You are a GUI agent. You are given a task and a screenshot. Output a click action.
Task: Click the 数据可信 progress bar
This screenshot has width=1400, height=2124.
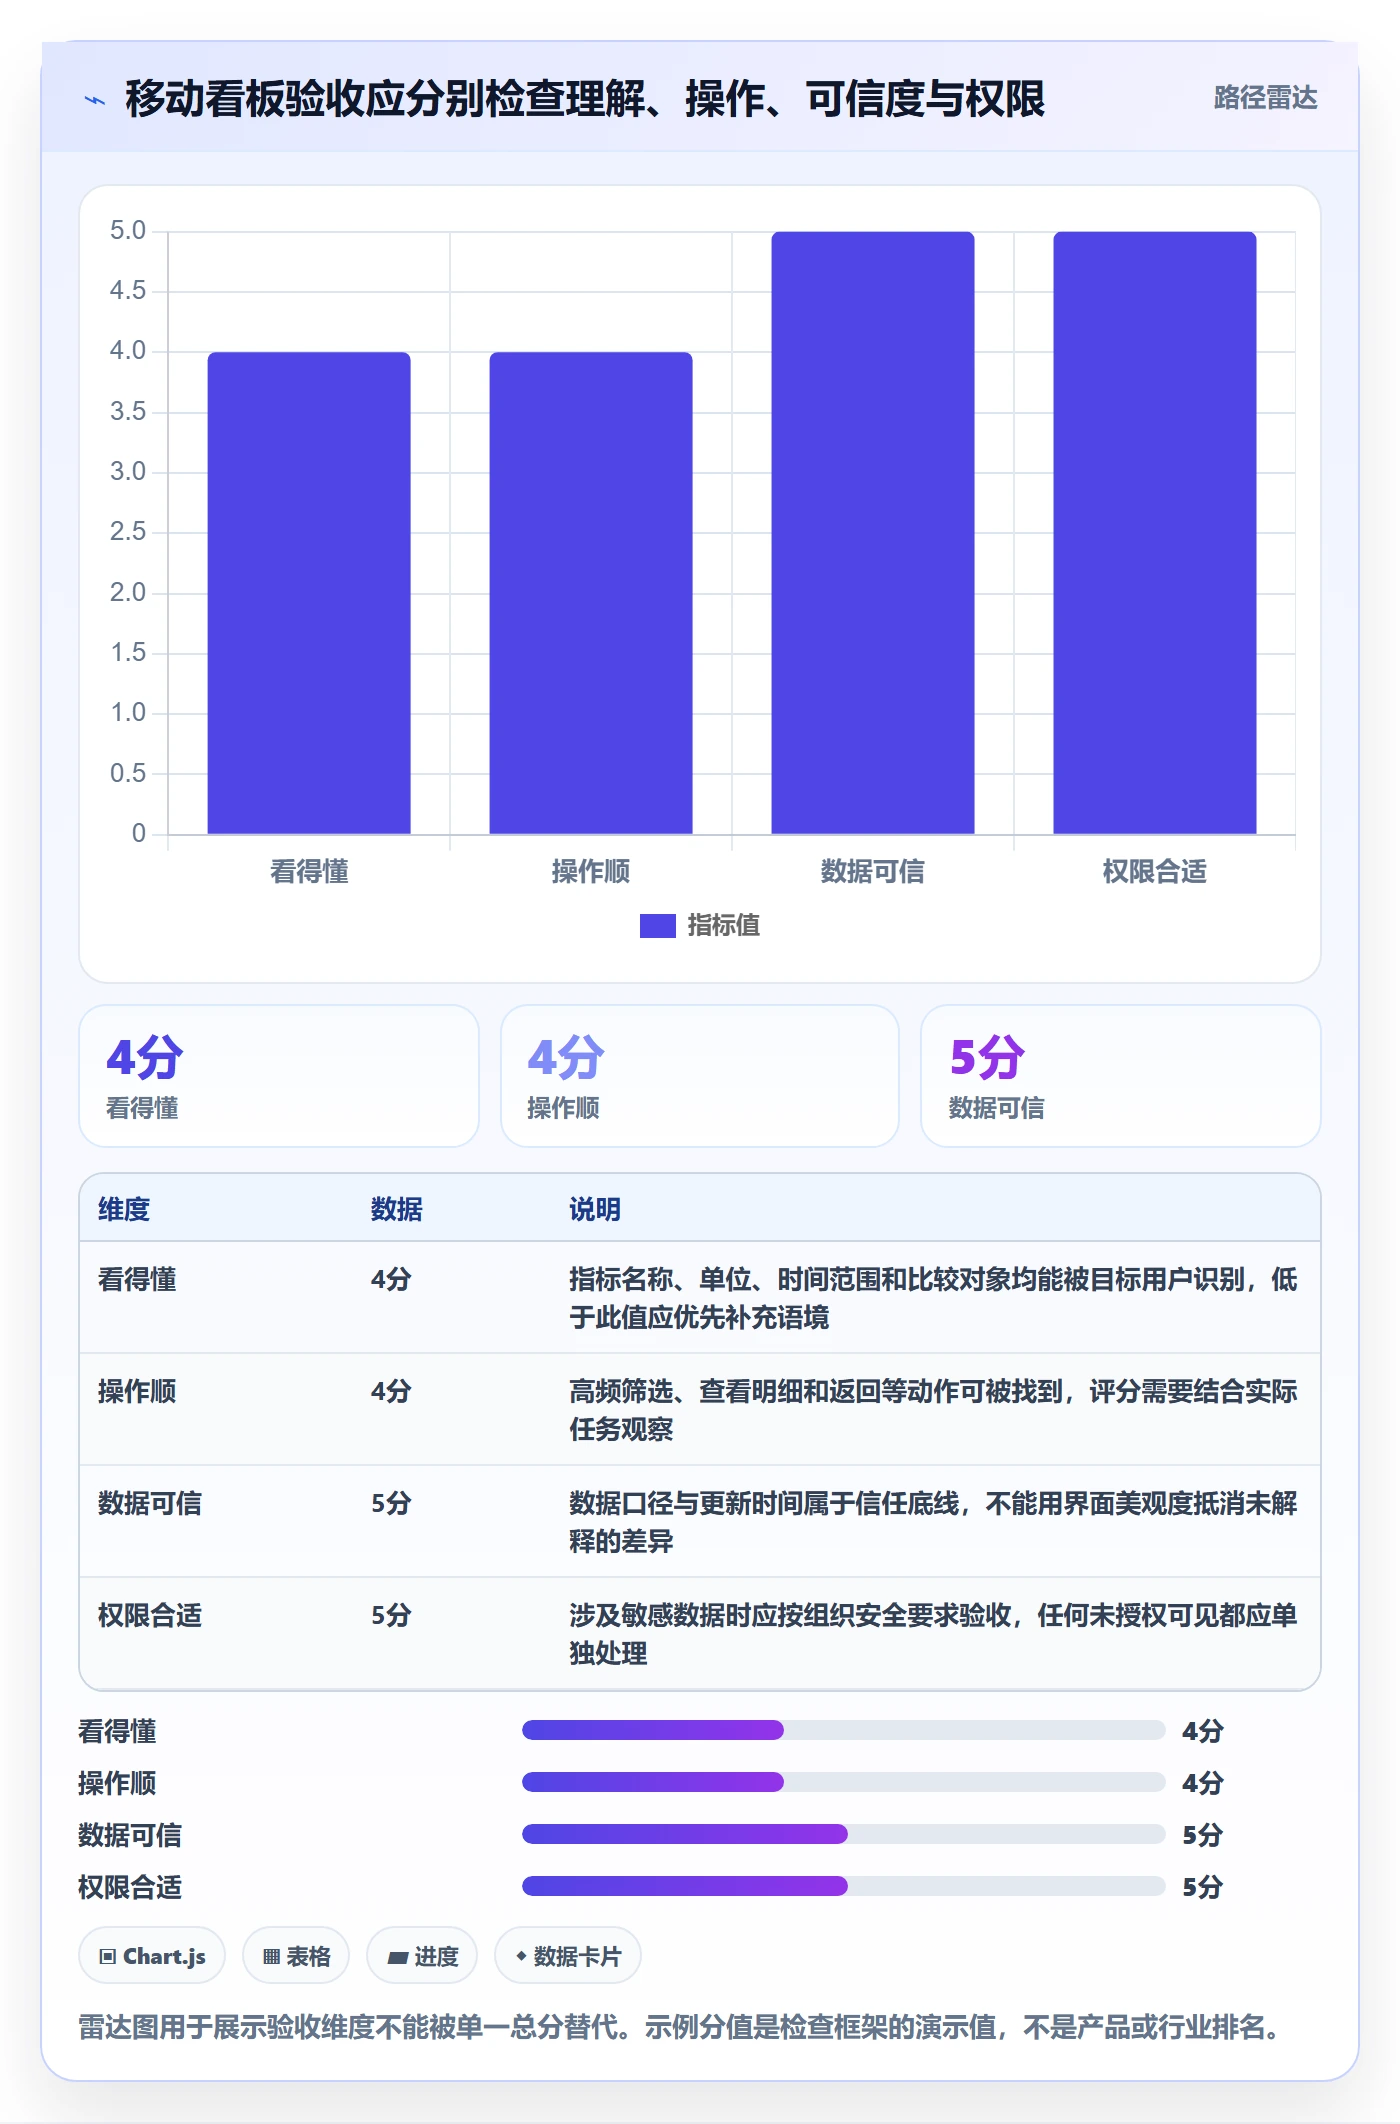coord(843,1834)
